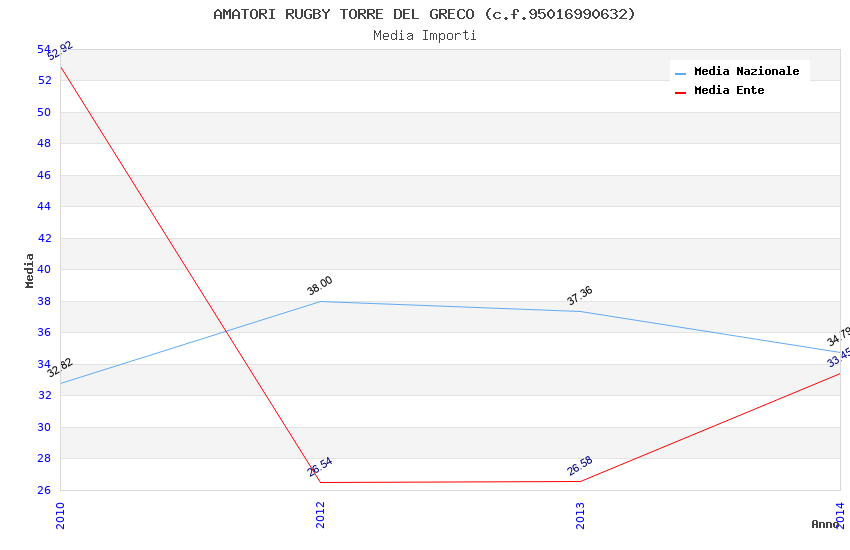Click the 26.54 data label on red line
The width and height of the screenshot is (850, 550).
(320, 466)
